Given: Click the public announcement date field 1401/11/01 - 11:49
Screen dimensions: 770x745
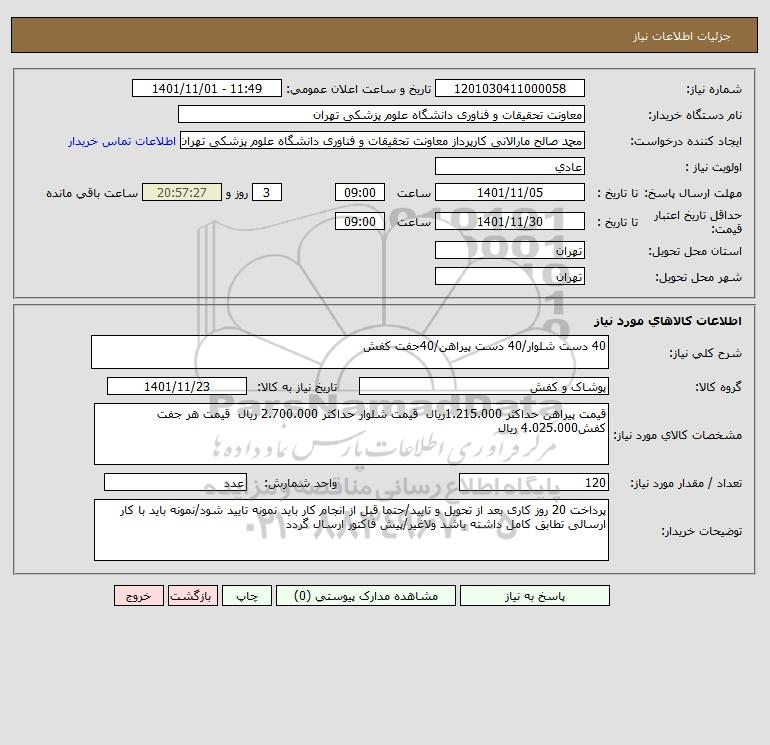Looking at the screenshot, I should coord(207,88).
